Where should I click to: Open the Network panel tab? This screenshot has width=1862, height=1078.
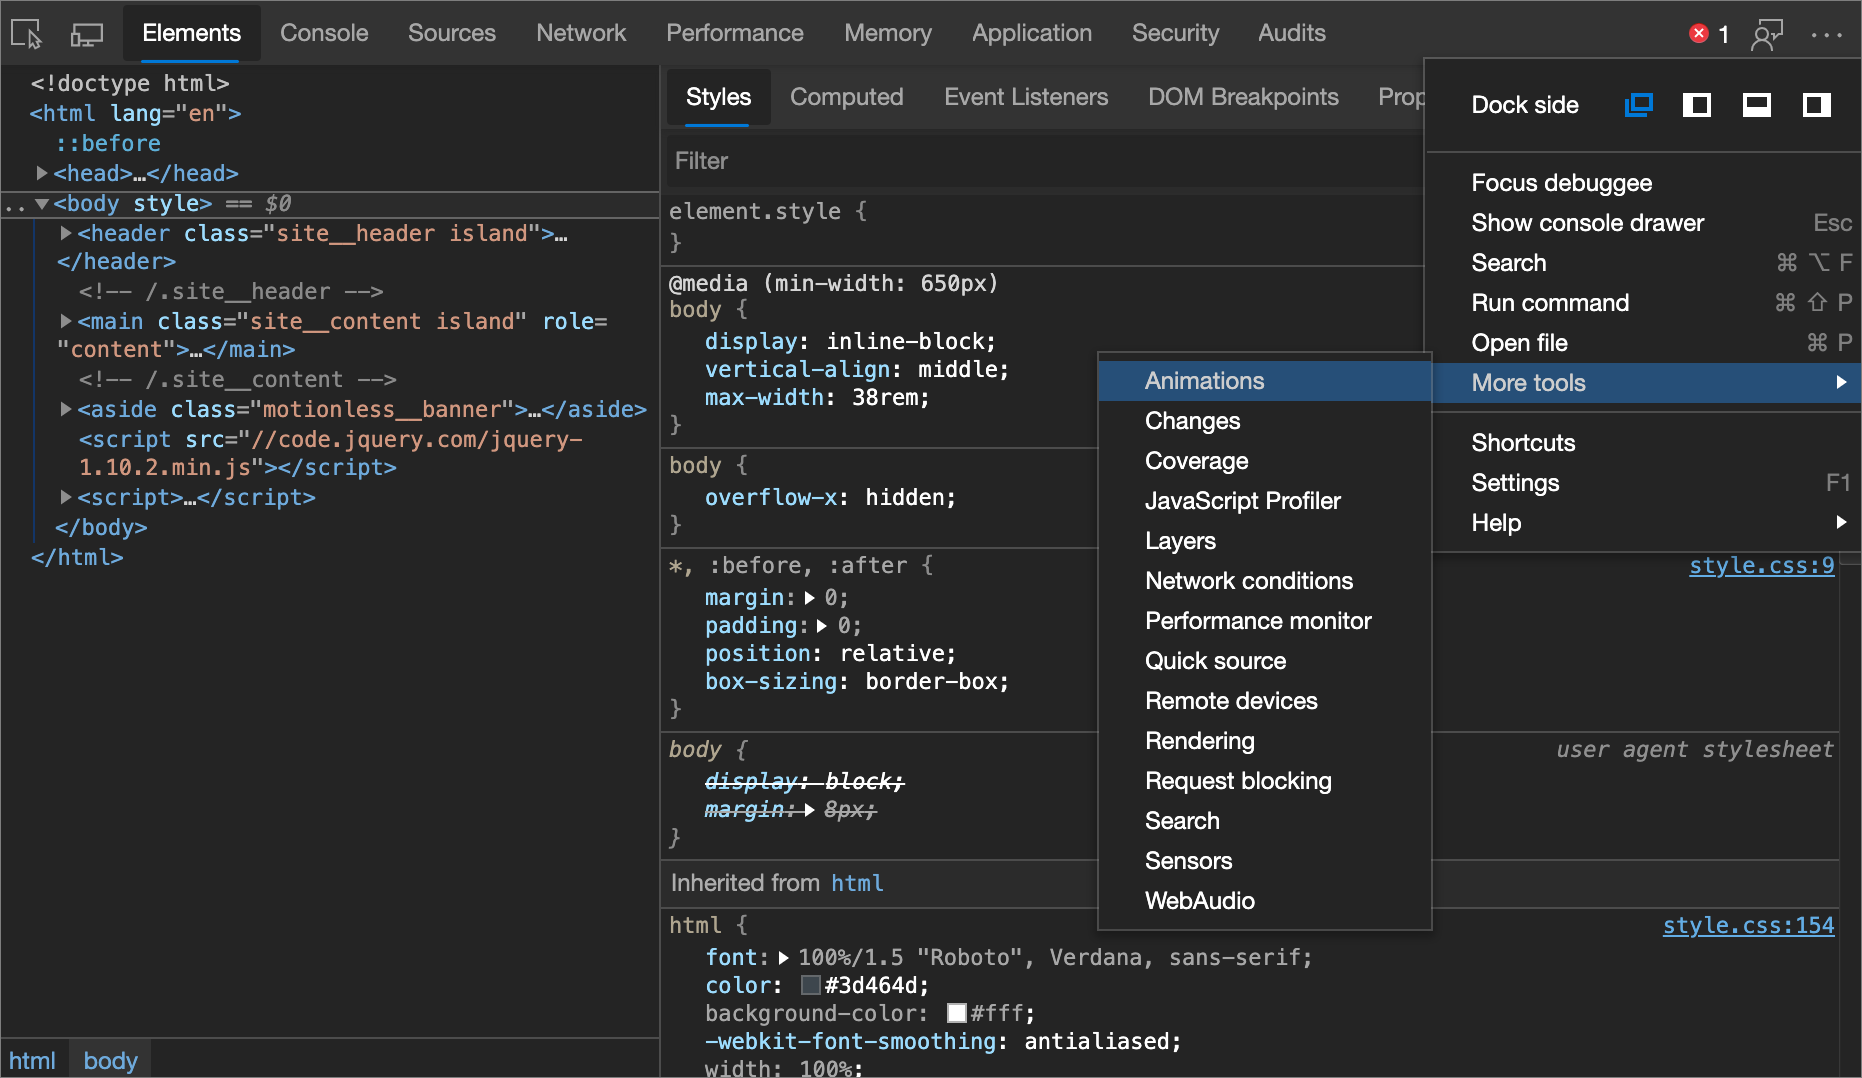point(580,33)
